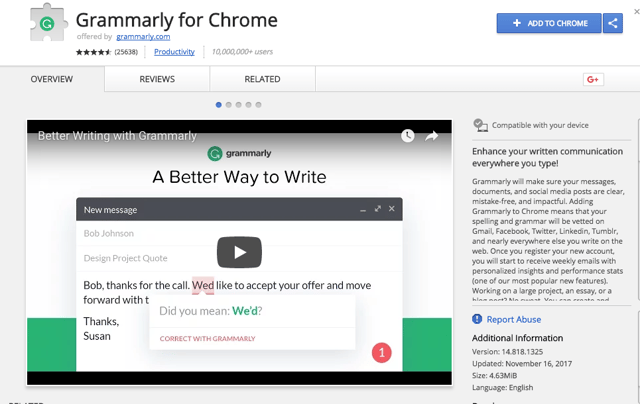
Task: Select the third carousel dot
Action: (238, 105)
